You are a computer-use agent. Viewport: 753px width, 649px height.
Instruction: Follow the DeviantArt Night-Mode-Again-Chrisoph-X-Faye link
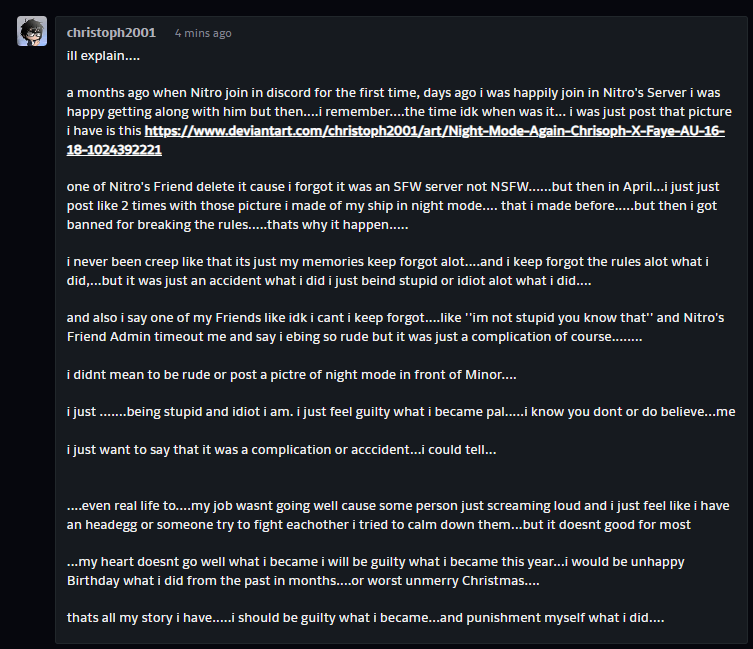[x=395, y=140]
